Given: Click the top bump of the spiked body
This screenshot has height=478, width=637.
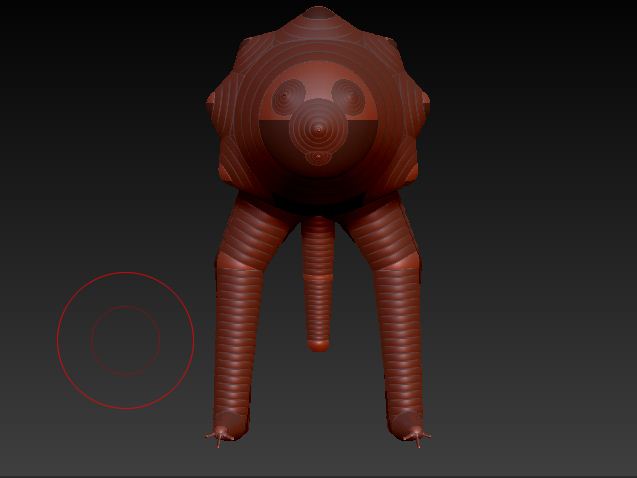Looking at the screenshot, I should (x=319, y=12).
